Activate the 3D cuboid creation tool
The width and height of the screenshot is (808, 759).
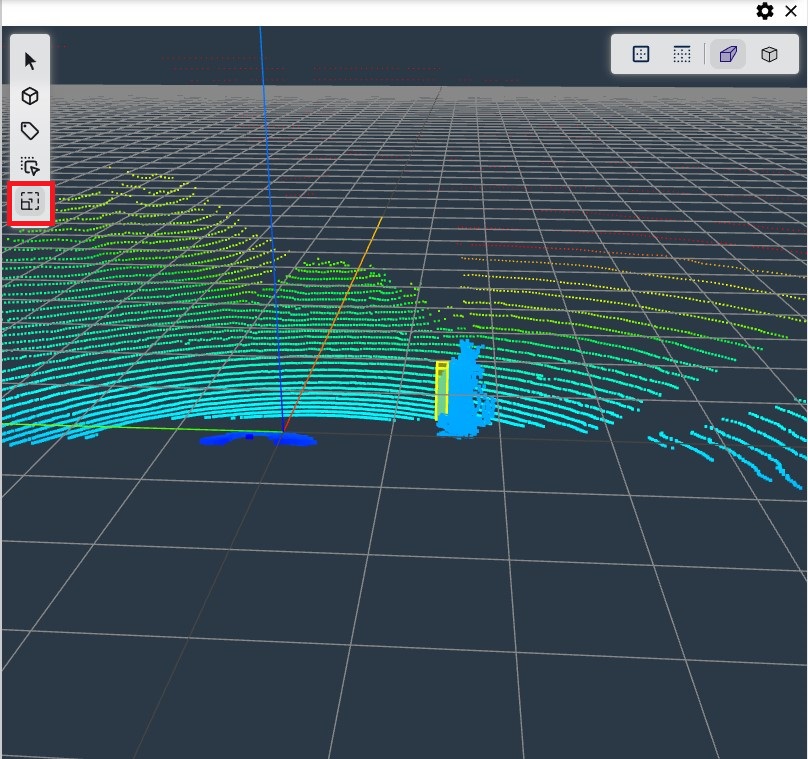click(30, 95)
